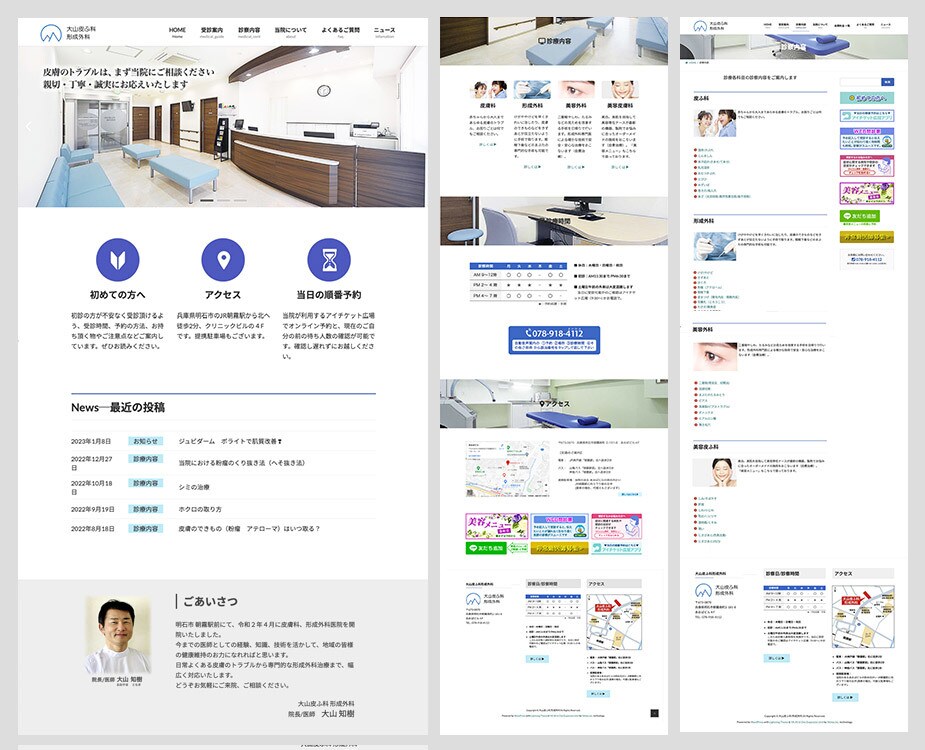Image resolution: width=925 pixels, height=750 pixels.
Task: Click 詳しくは under the right page footer hours
Action: [777, 658]
